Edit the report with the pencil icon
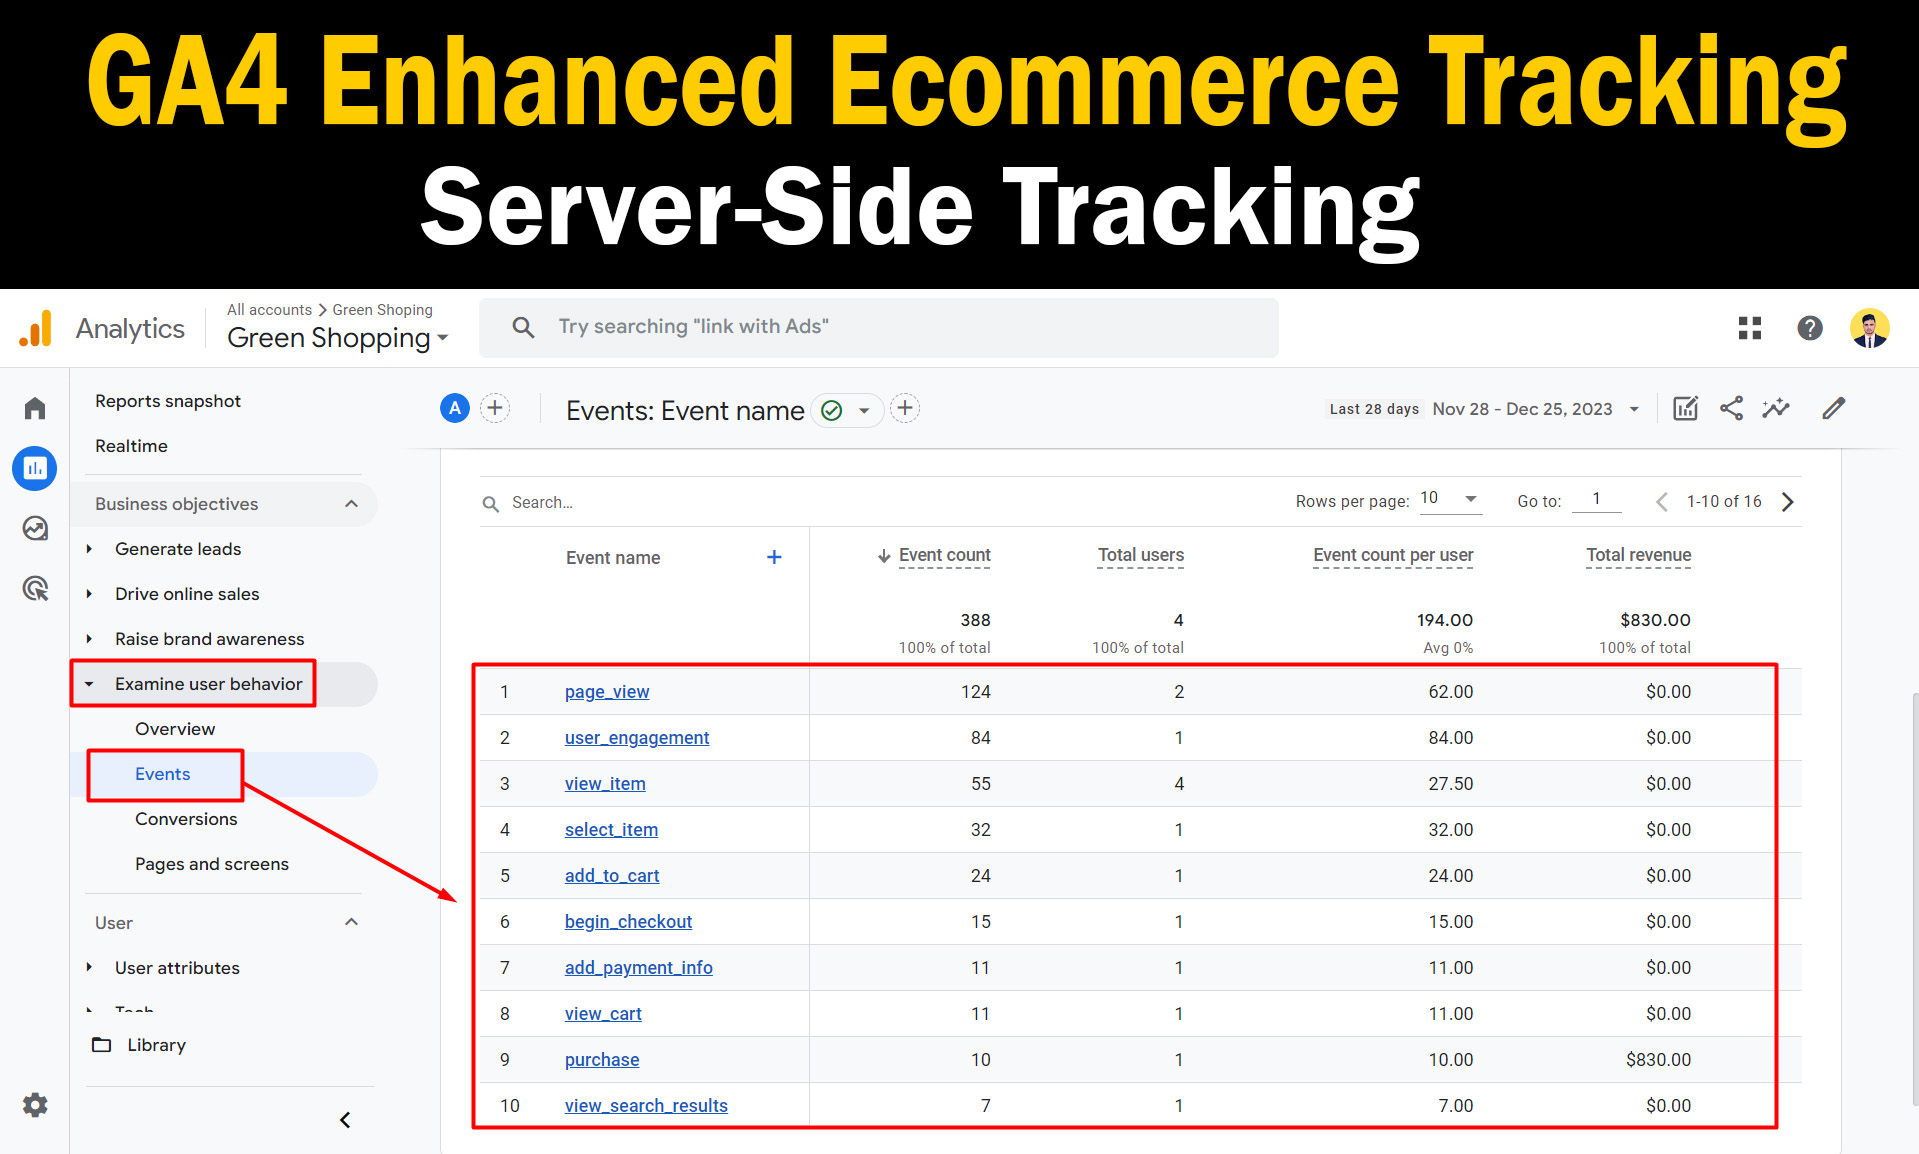The image size is (1919, 1154). [x=1833, y=408]
